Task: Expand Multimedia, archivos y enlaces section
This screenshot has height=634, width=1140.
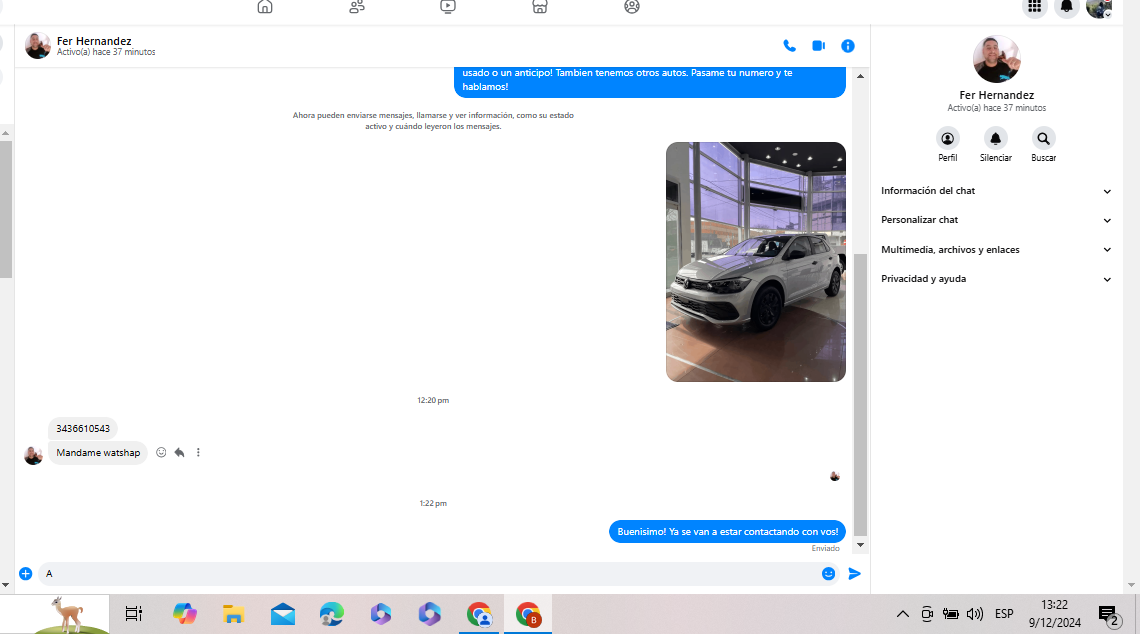Action: pos(996,250)
